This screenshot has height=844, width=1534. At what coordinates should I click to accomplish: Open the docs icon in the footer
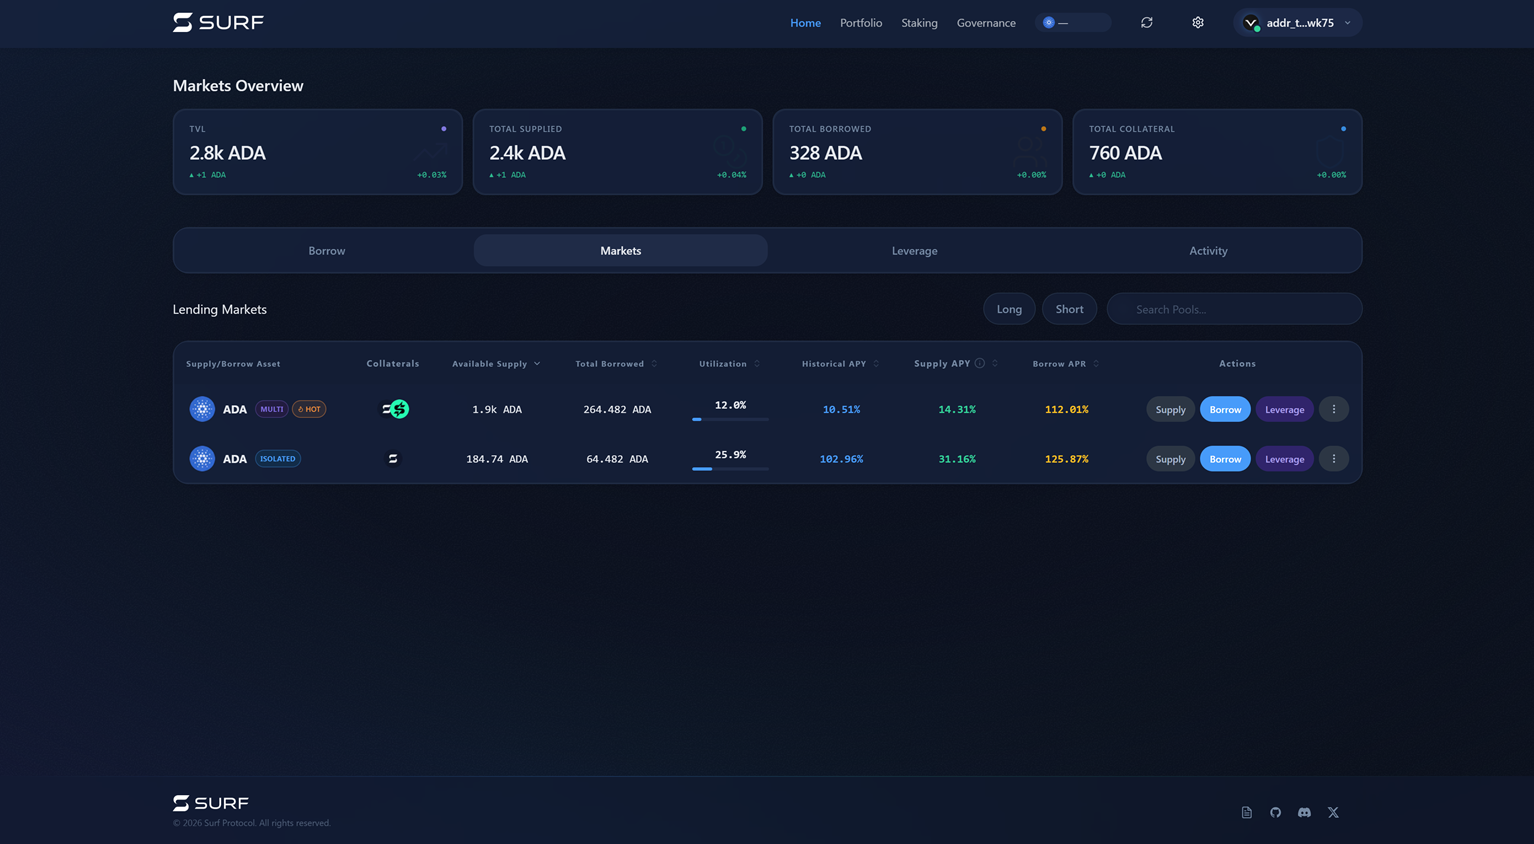click(1246, 813)
